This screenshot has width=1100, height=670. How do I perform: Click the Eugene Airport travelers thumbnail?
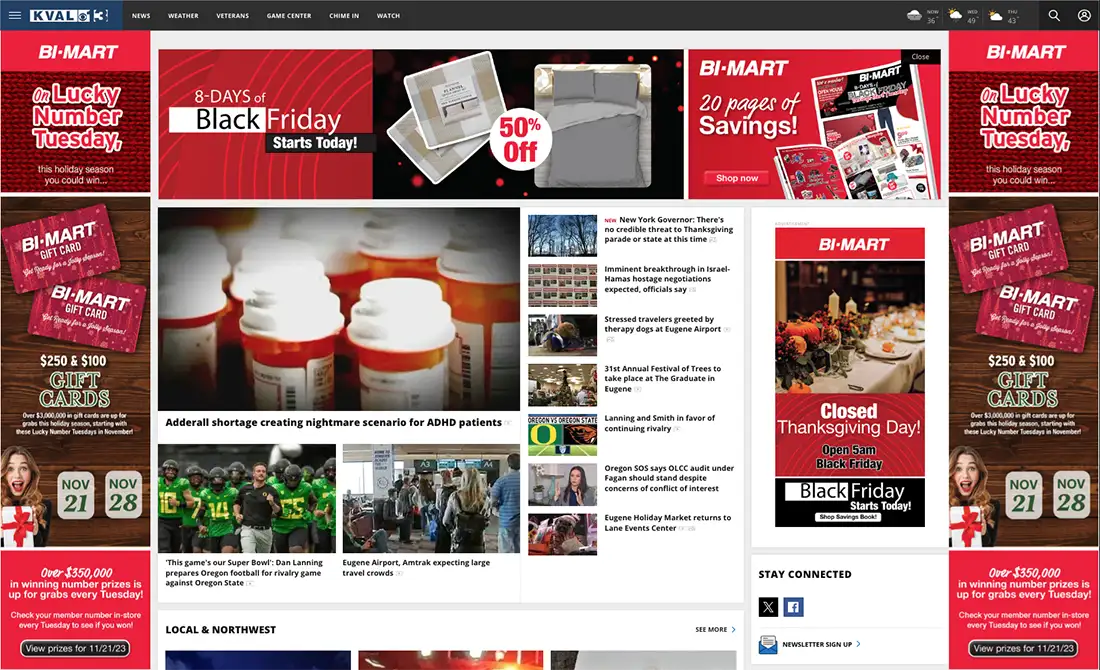(x=431, y=498)
